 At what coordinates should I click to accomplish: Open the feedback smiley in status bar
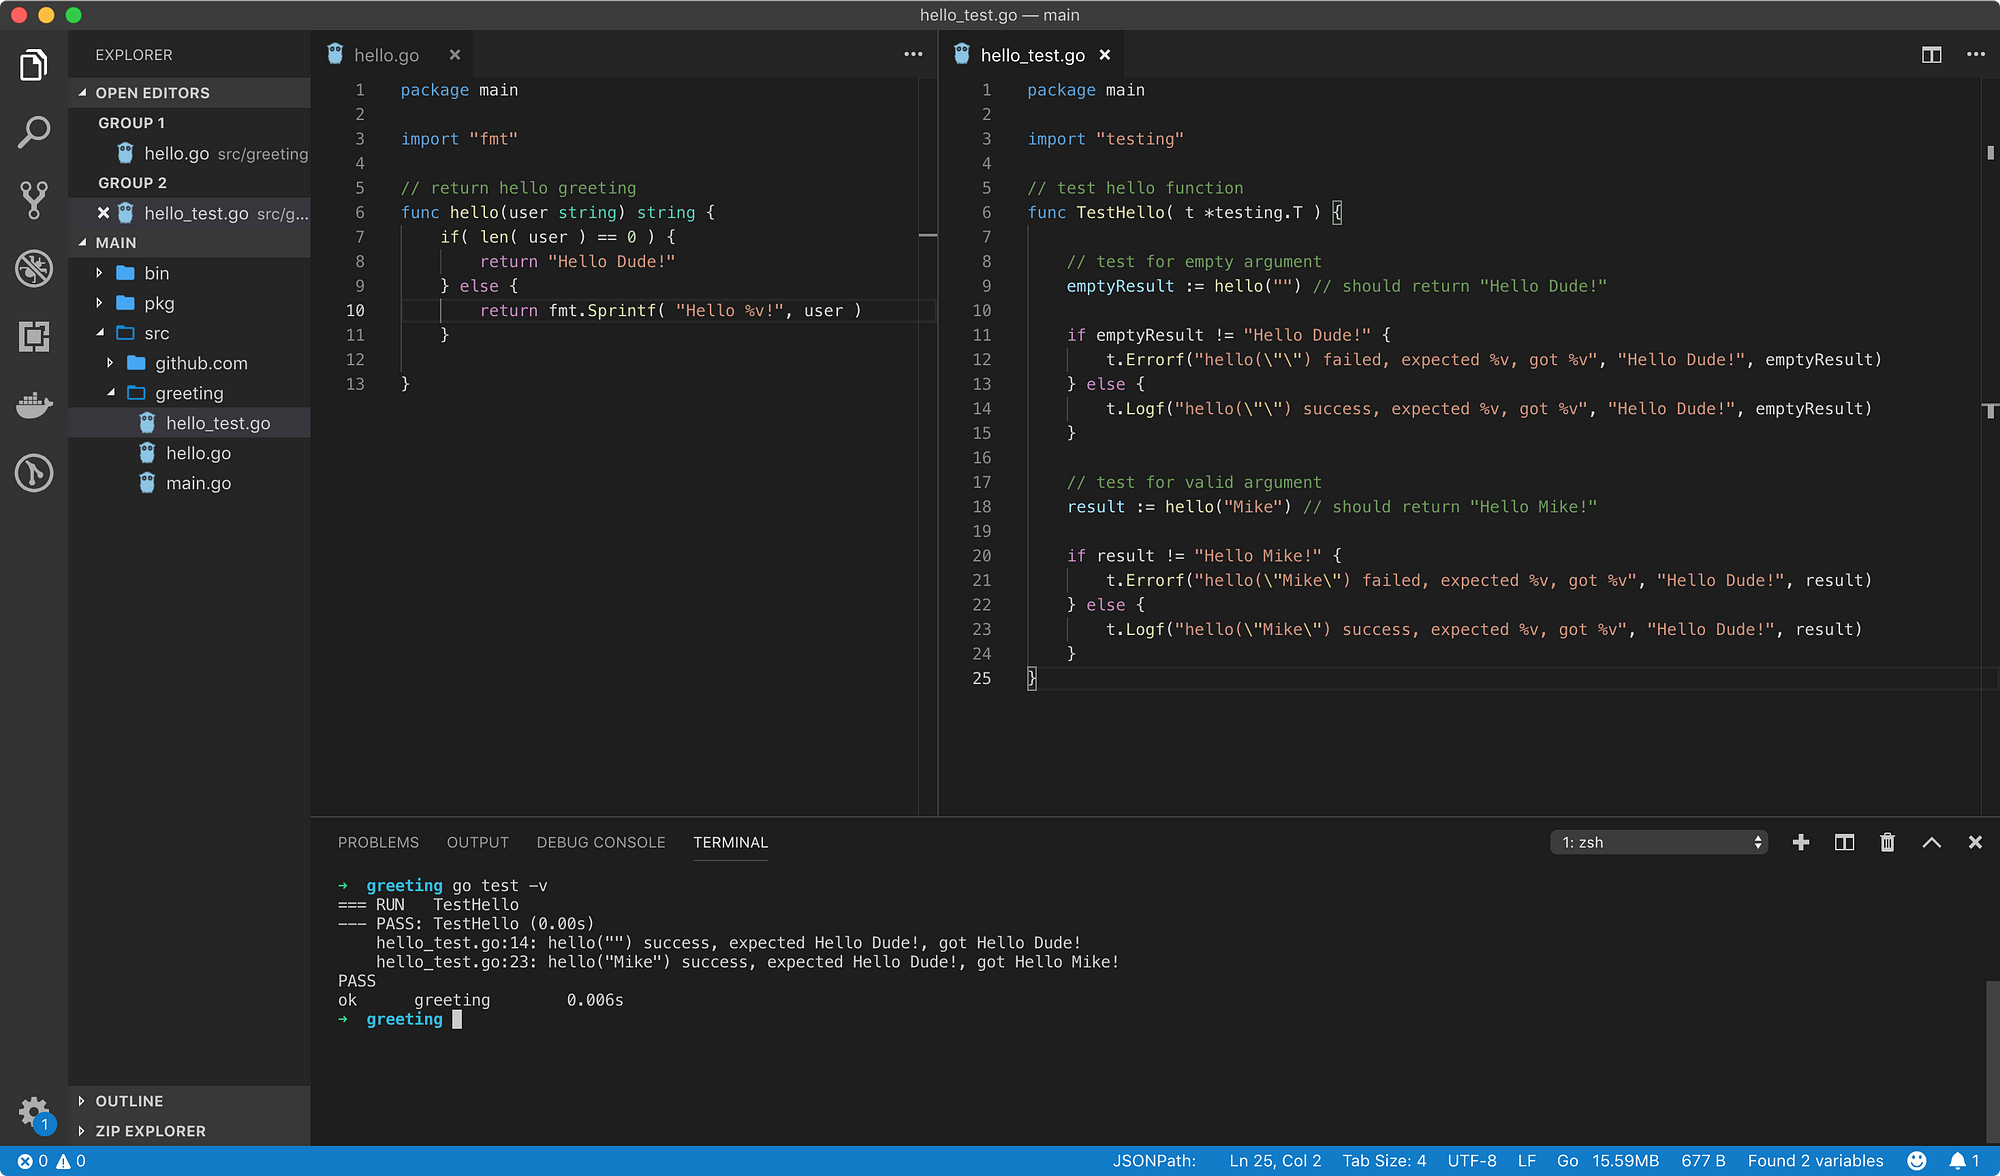[x=1917, y=1161]
